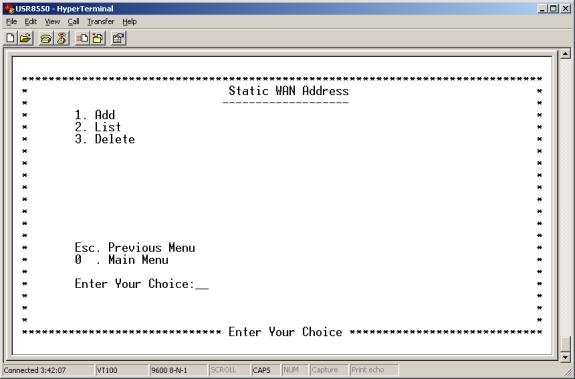Open the Help menu

(x=129, y=22)
